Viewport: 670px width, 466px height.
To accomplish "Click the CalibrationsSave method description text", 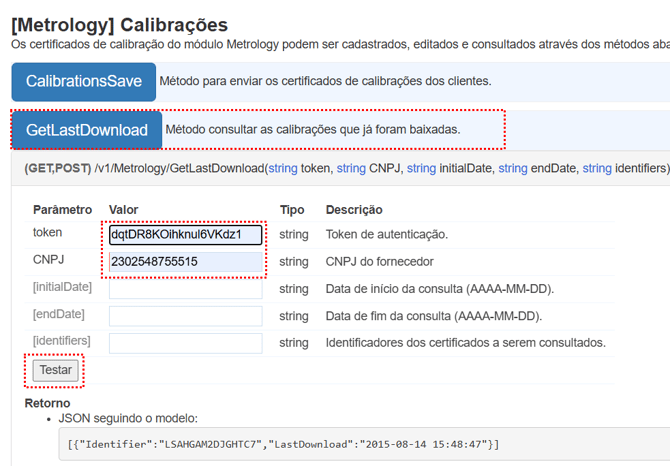I will coord(325,81).
